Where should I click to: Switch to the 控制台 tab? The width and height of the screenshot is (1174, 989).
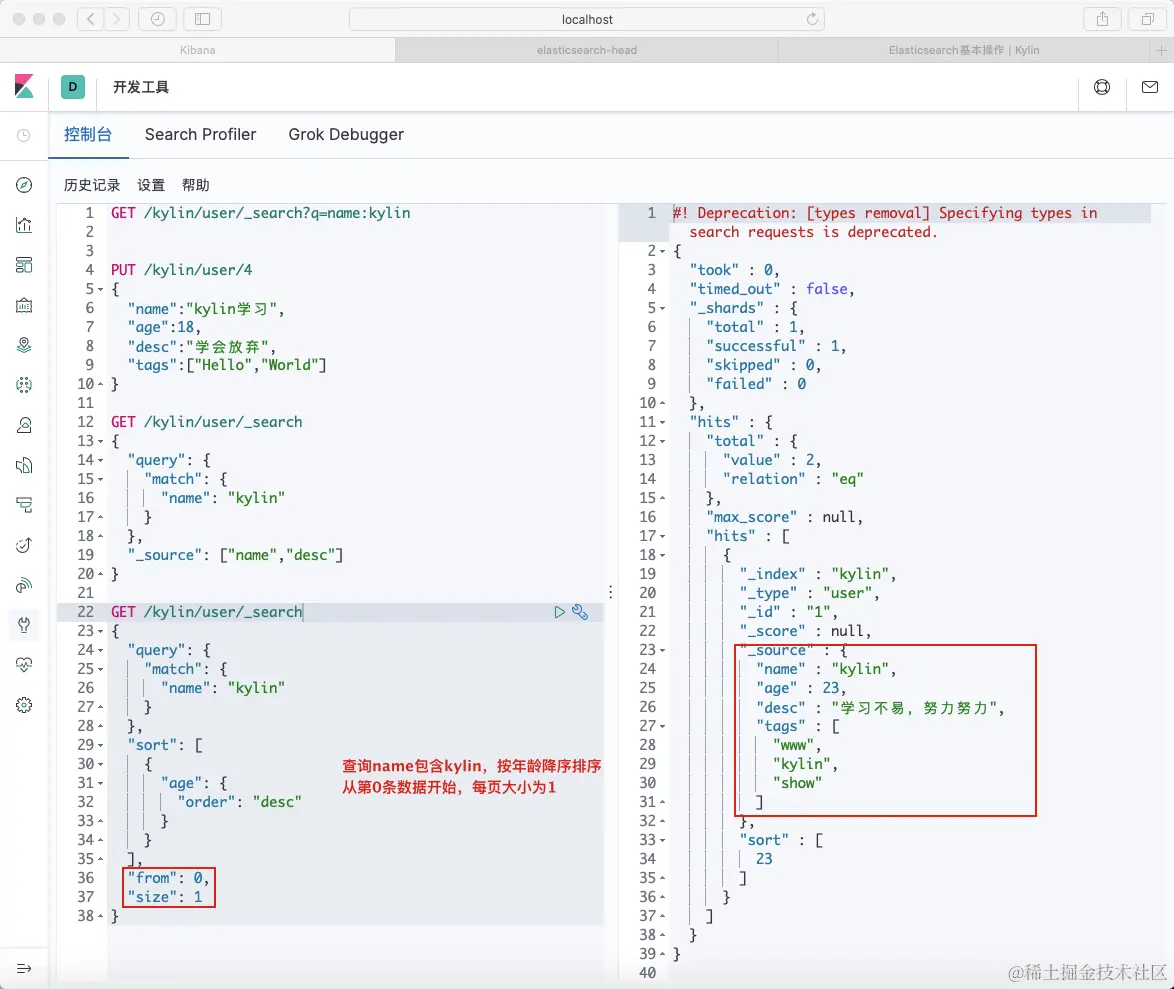pyautogui.click(x=88, y=135)
